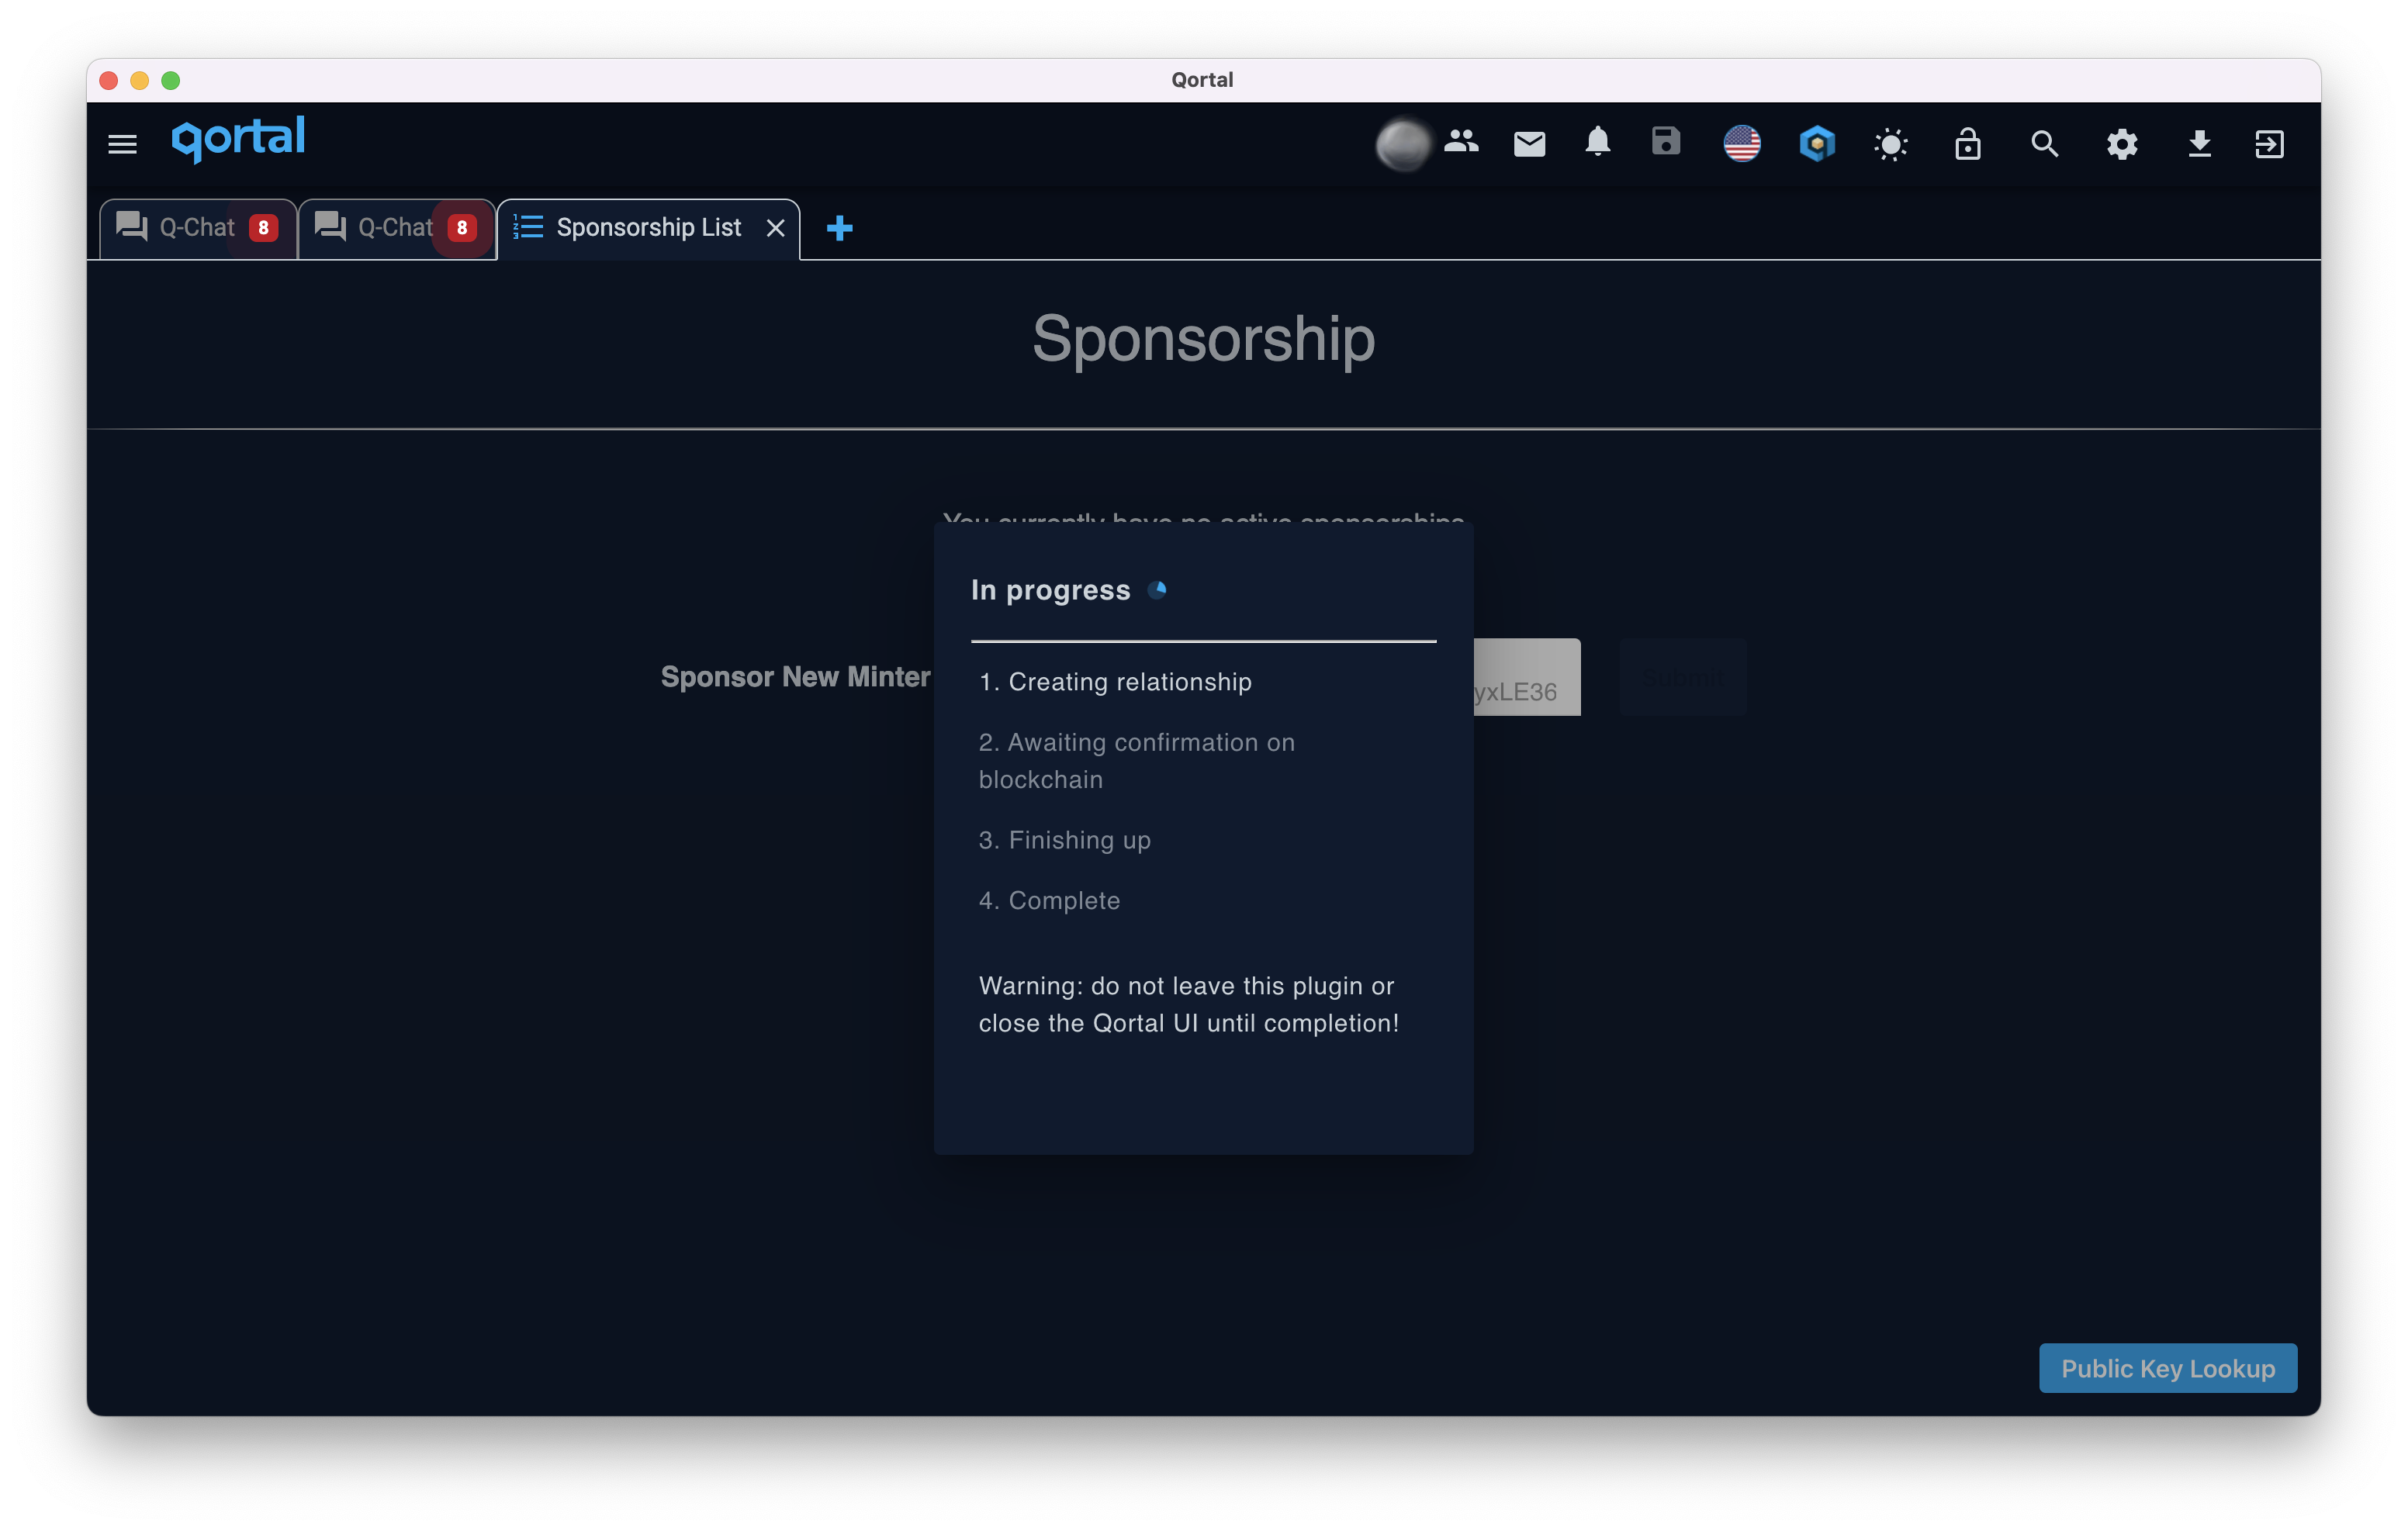Click the red badge on second Q-Chat

point(461,228)
